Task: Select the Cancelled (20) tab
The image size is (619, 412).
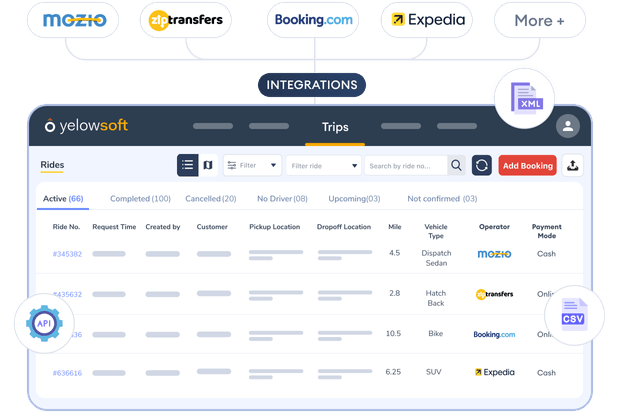Action: [x=211, y=199]
